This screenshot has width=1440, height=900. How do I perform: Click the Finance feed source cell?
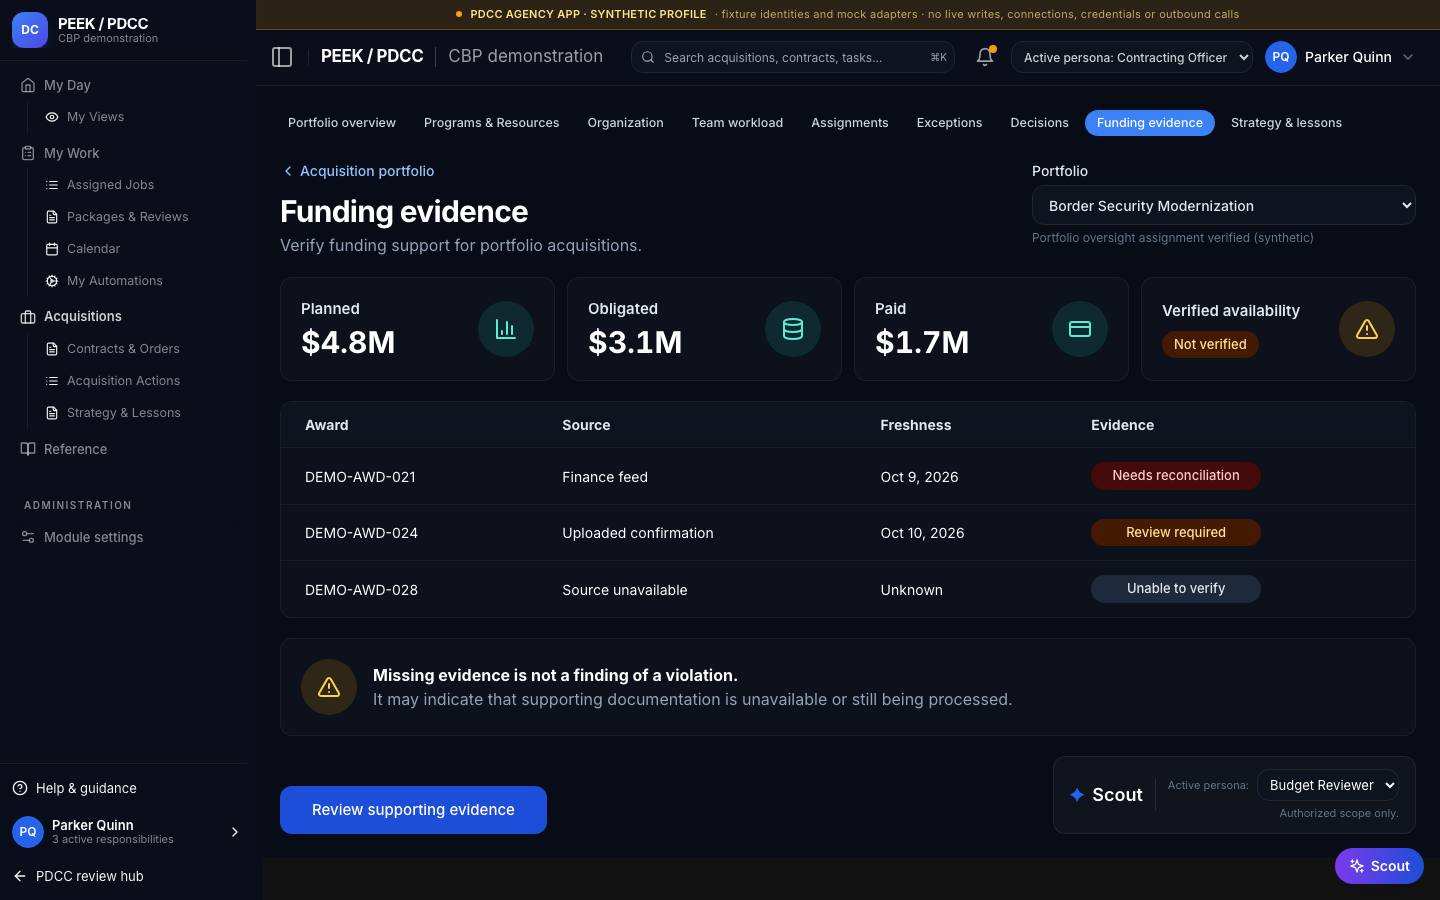[605, 477]
